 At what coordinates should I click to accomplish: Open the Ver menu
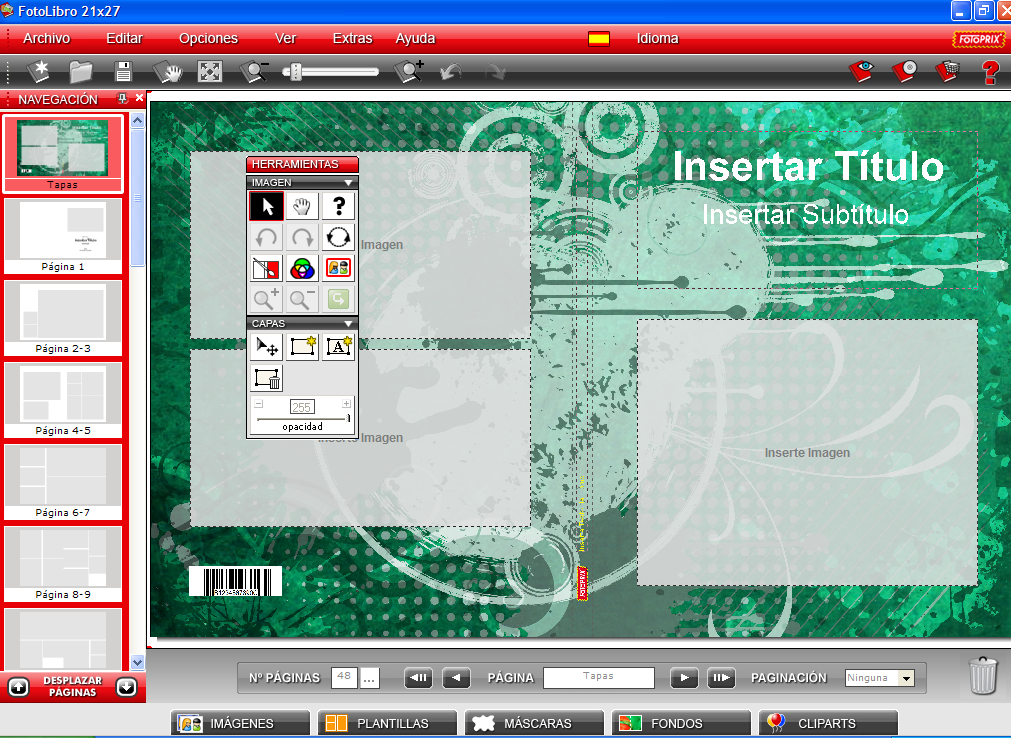pos(286,38)
